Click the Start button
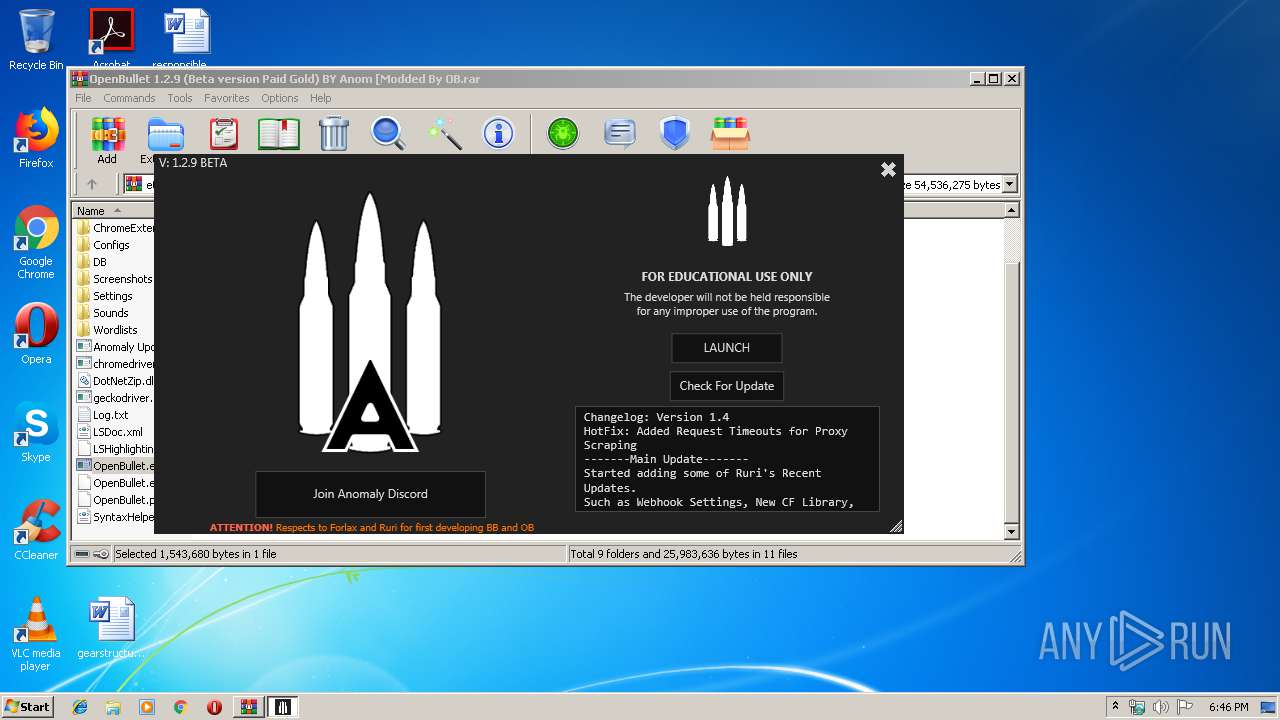The width and height of the screenshot is (1280, 720). tap(27, 707)
